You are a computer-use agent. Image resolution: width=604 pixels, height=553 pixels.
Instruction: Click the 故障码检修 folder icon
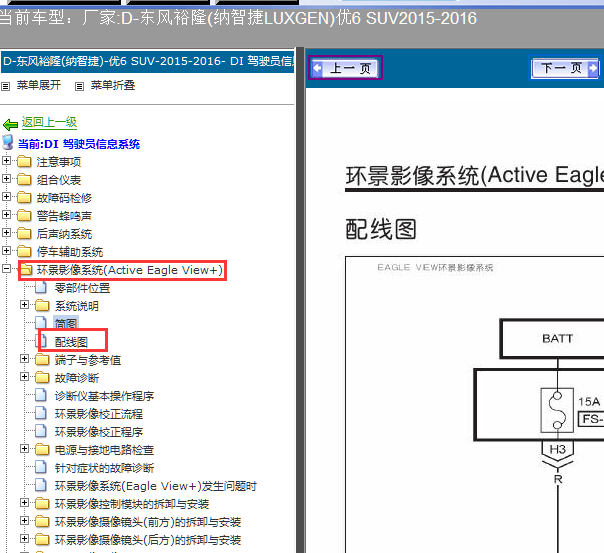pos(24,198)
